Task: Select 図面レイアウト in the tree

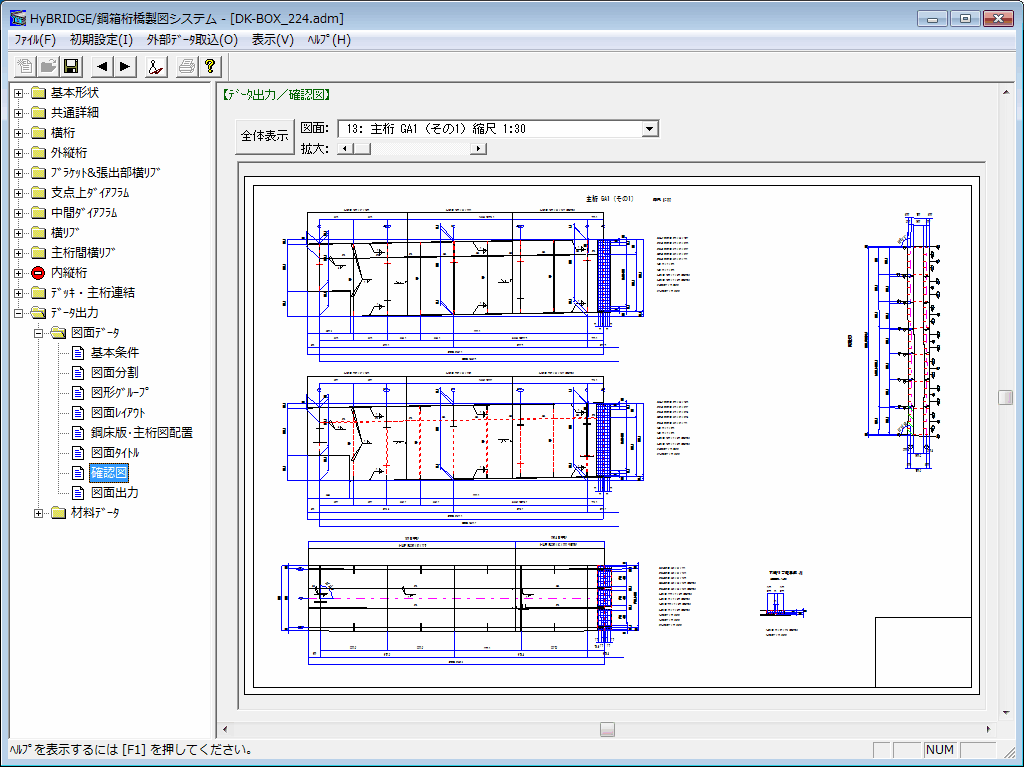Action: pyautogui.click(x=117, y=413)
